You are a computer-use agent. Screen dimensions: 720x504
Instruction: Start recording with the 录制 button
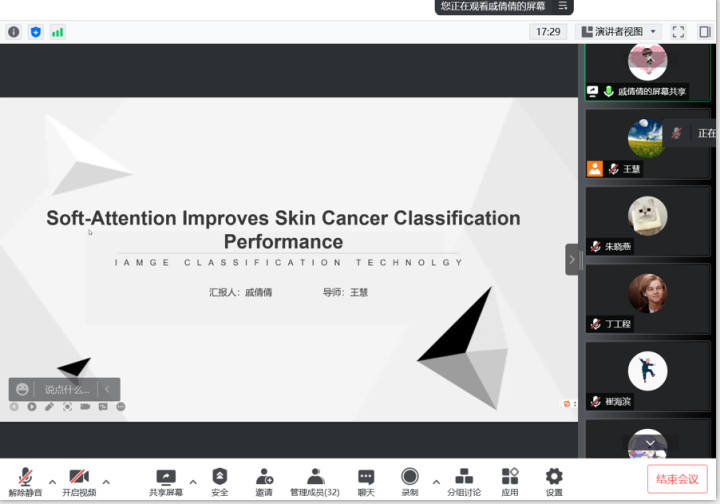tap(410, 477)
